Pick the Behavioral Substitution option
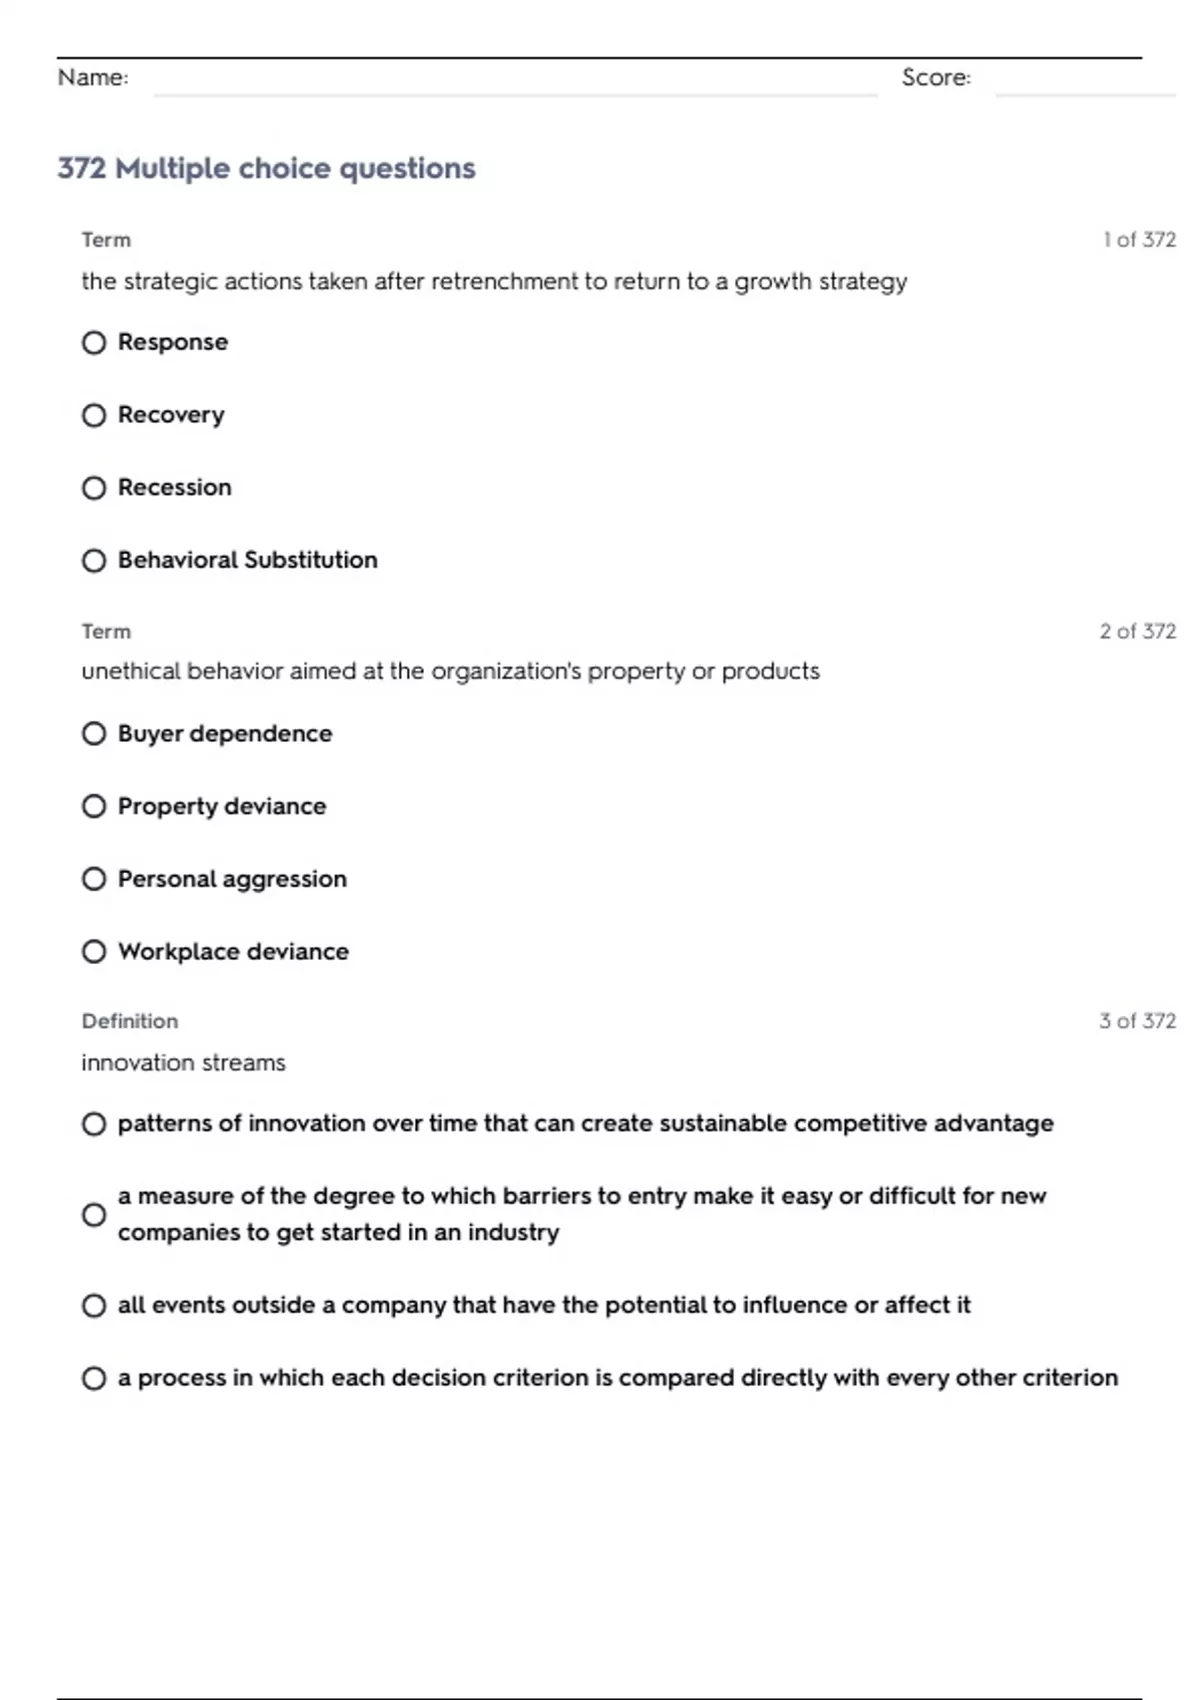Image resolution: width=1200 pixels, height=1700 pixels. [x=94, y=561]
